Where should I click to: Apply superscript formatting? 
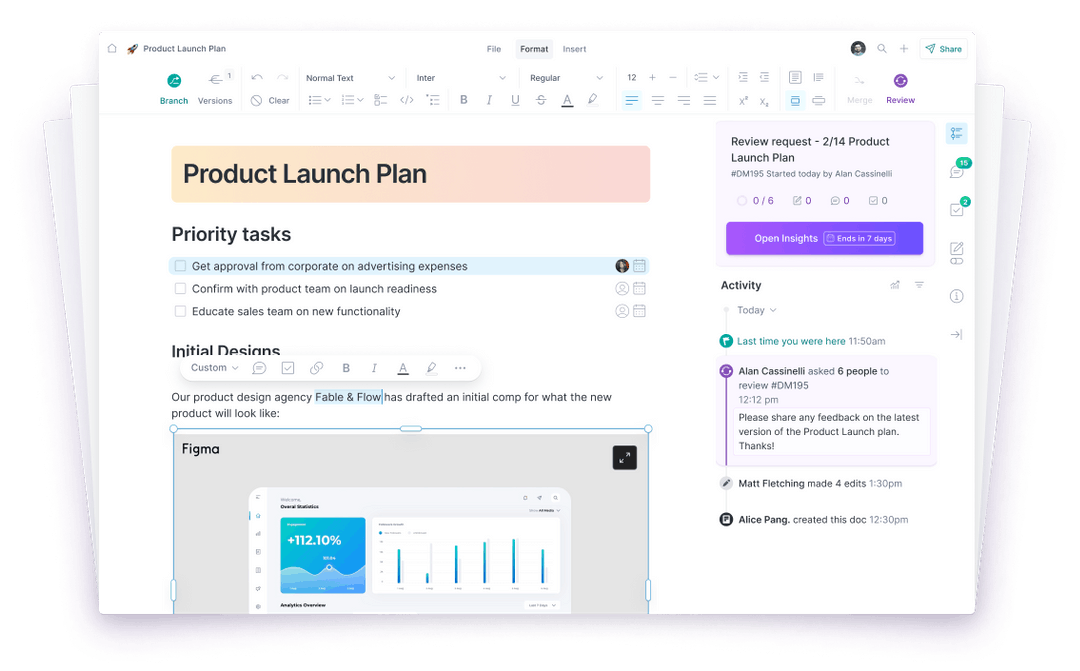743,101
